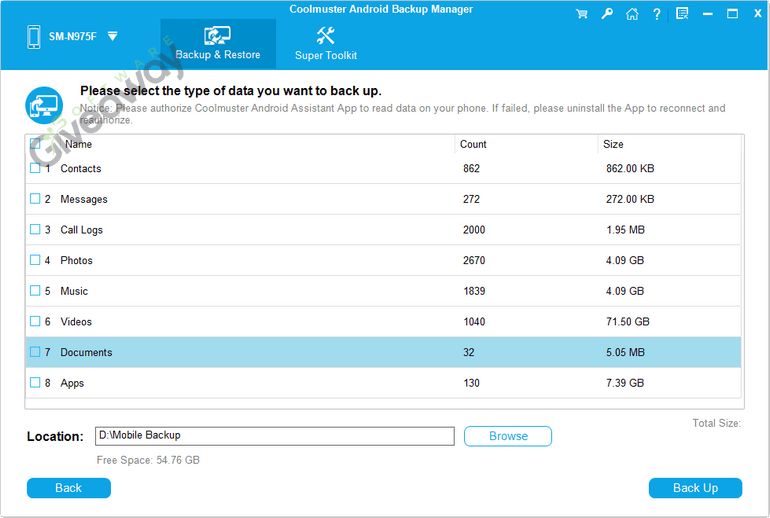Select the Call Logs row label
This screenshot has height=518, width=770.
pos(82,230)
